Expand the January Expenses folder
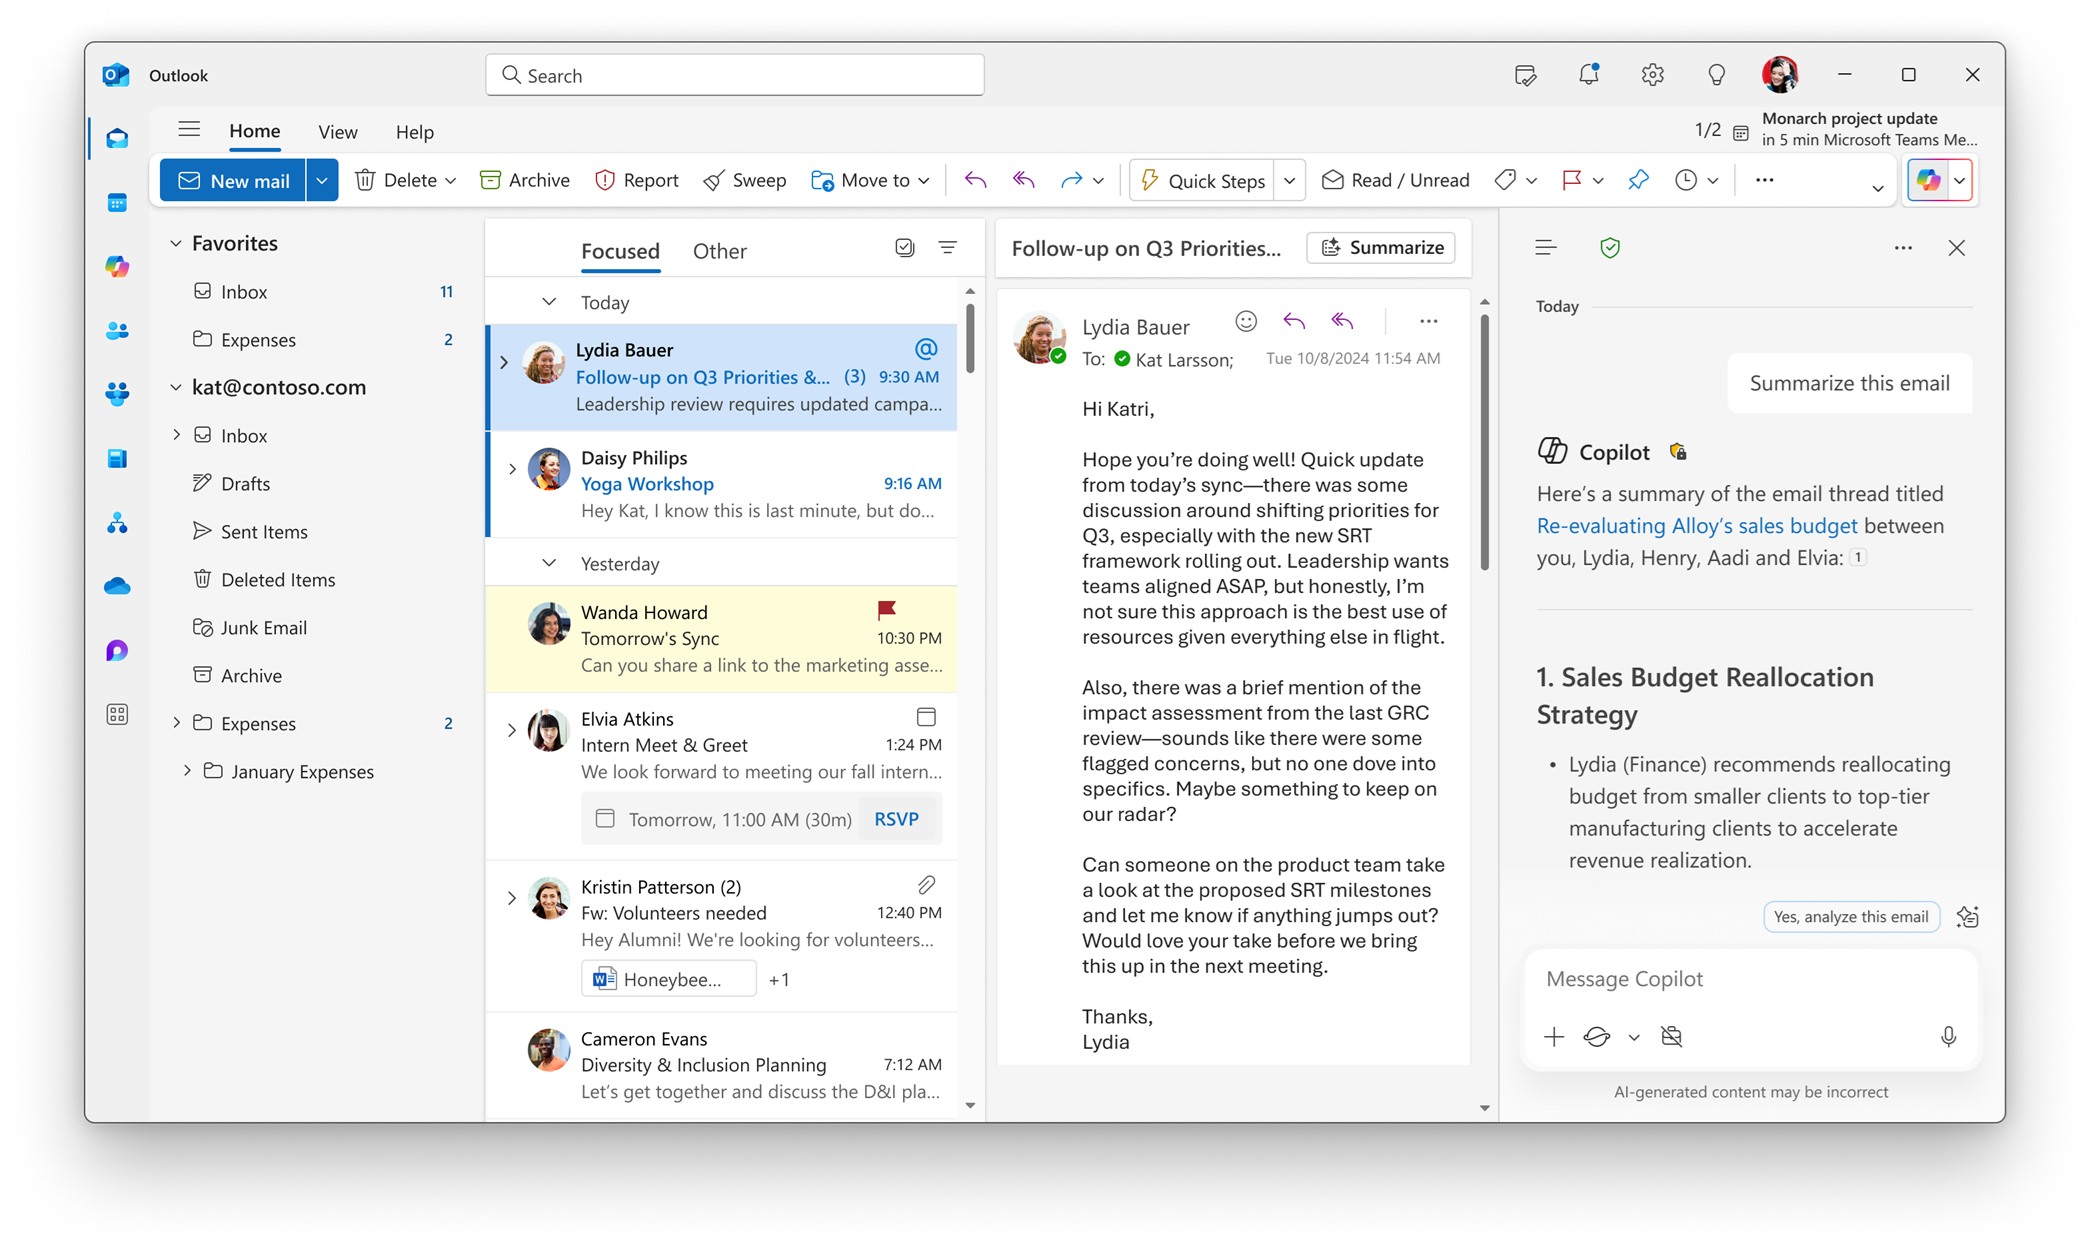The height and width of the screenshot is (1250, 2090). [187, 771]
